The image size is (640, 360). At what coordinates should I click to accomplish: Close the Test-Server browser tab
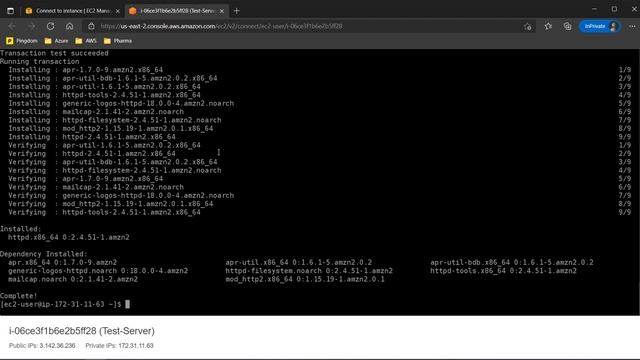point(222,11)
